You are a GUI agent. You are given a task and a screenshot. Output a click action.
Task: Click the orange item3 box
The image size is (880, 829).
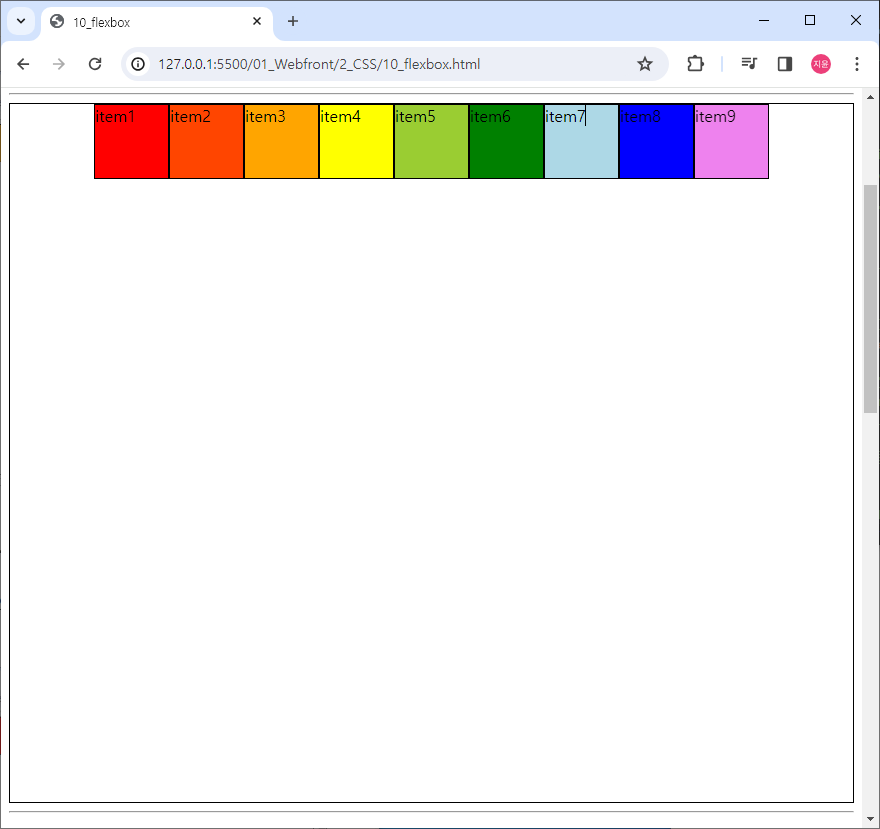click(x=281, y=141)
